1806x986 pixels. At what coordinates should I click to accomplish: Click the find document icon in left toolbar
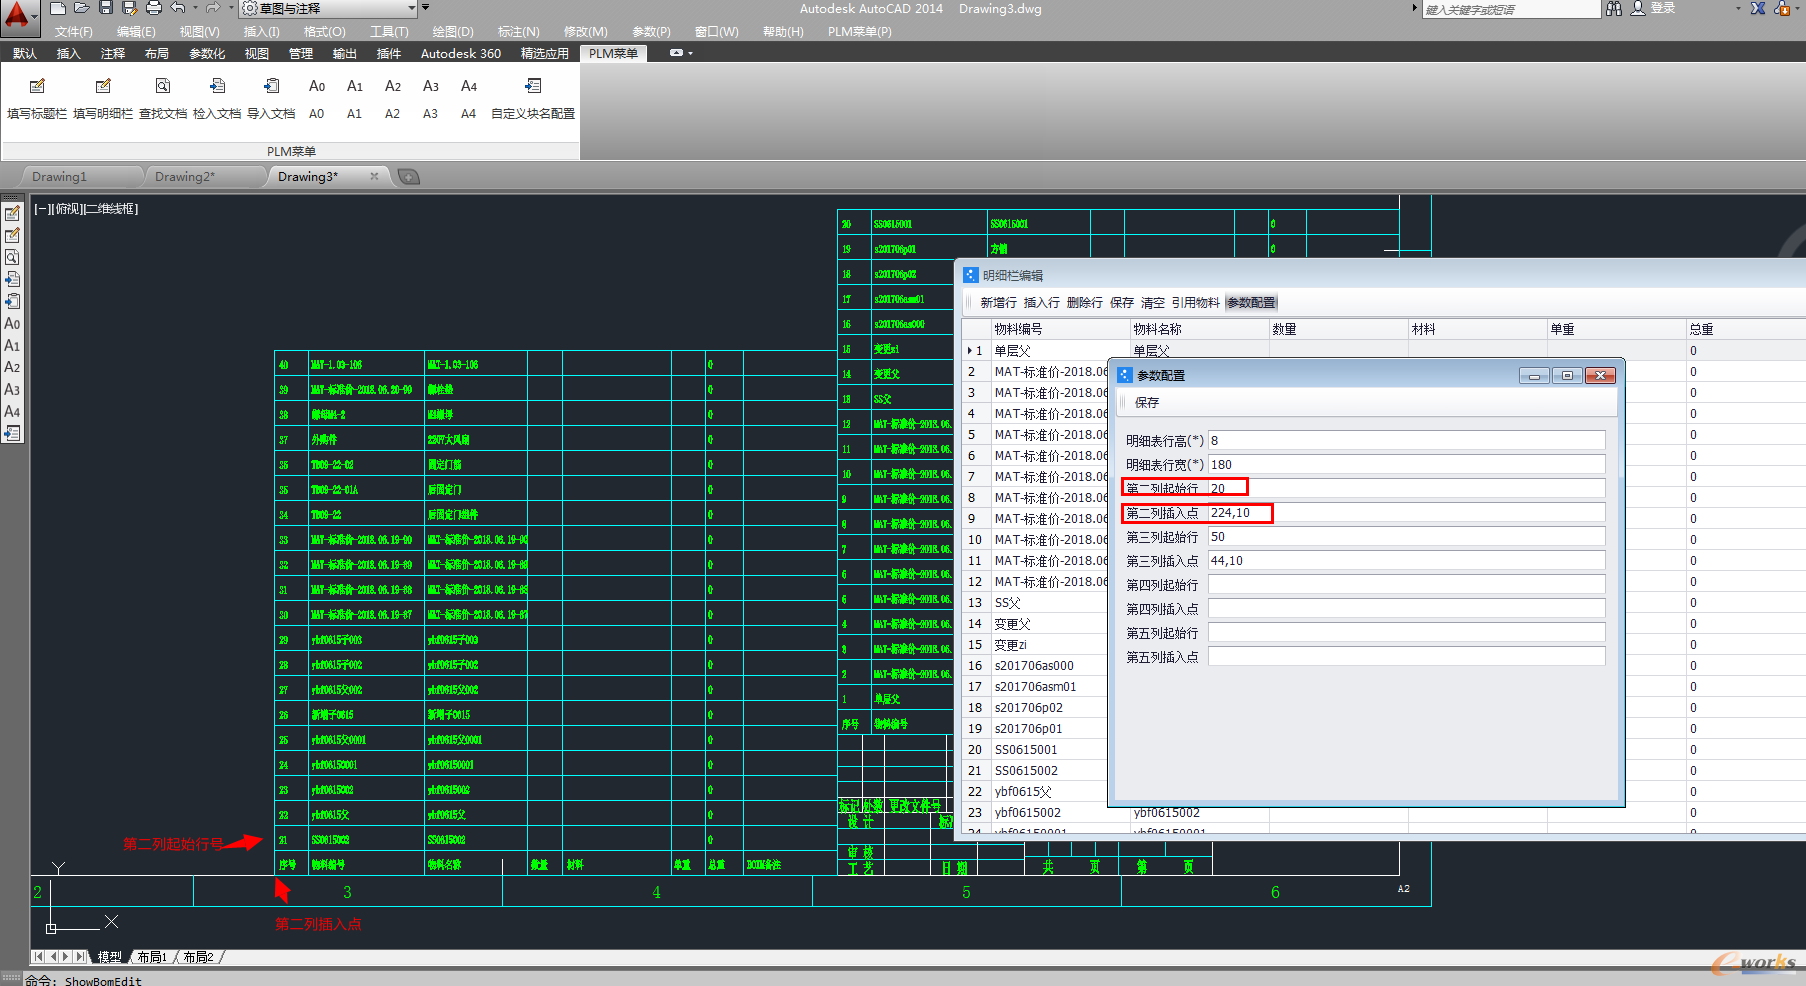[12, 257]
